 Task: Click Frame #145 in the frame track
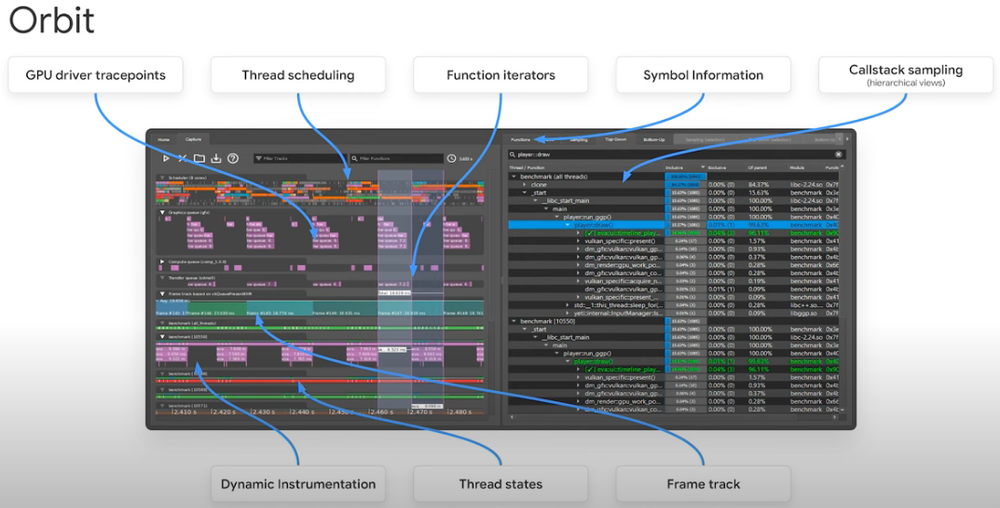279,309
